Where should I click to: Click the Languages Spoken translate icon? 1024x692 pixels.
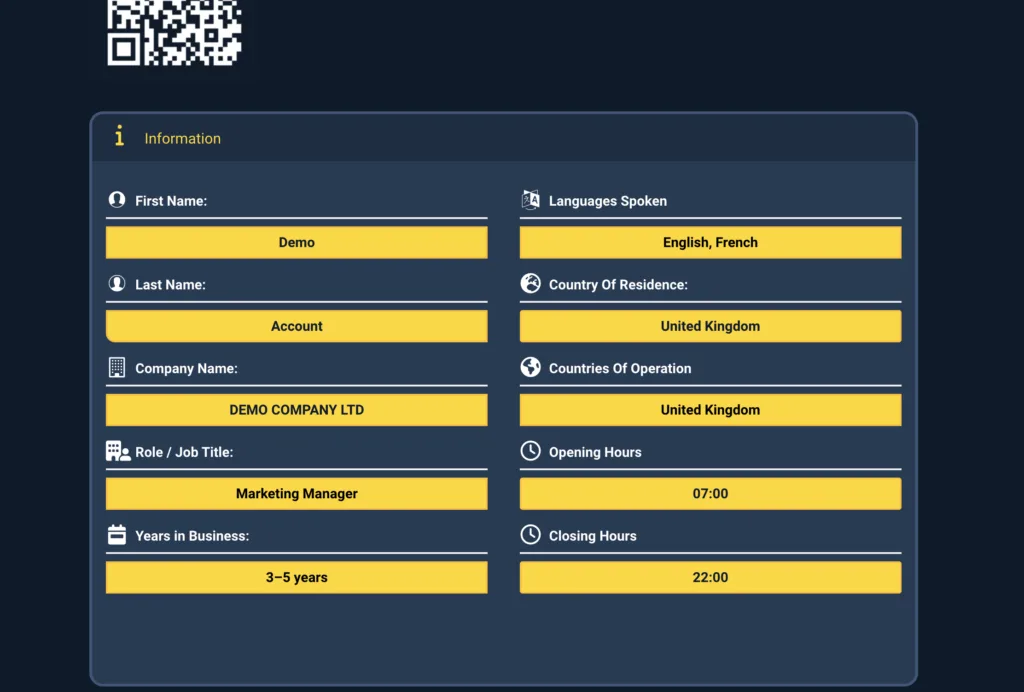[x=530, y=200]
